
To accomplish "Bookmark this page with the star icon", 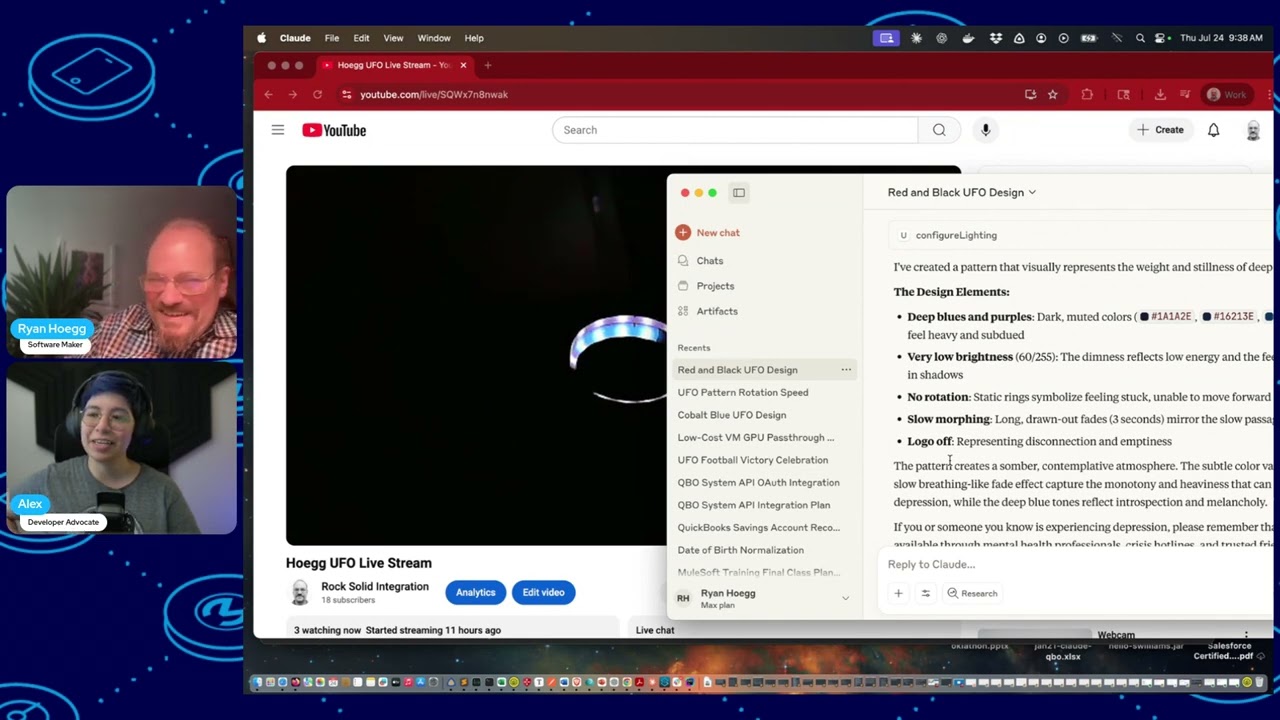I will click(1052, 94).
